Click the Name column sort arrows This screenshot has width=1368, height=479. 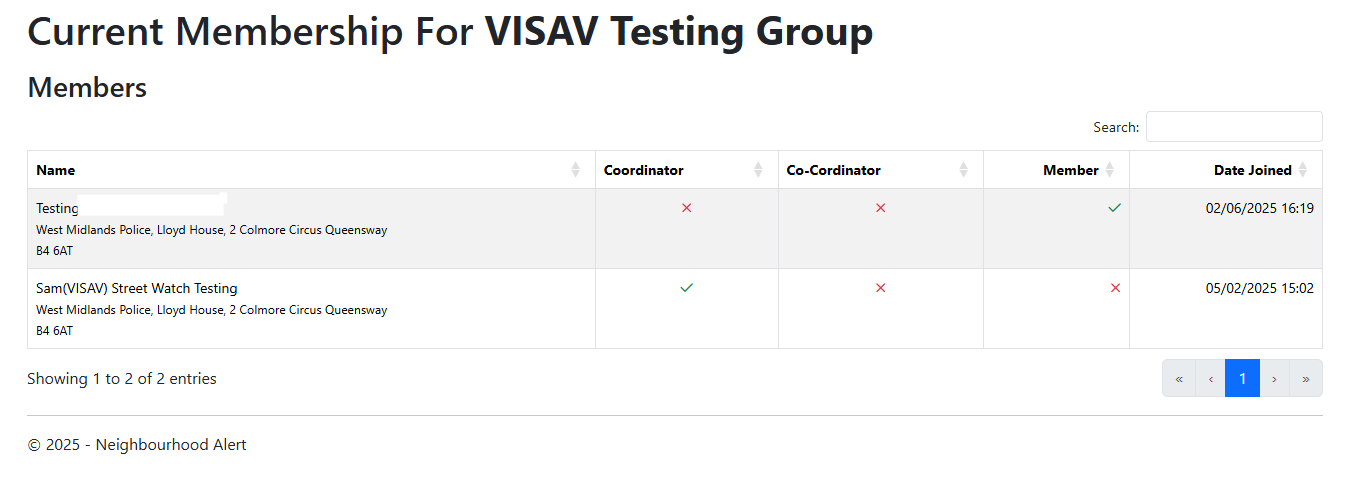click(575, 170)
